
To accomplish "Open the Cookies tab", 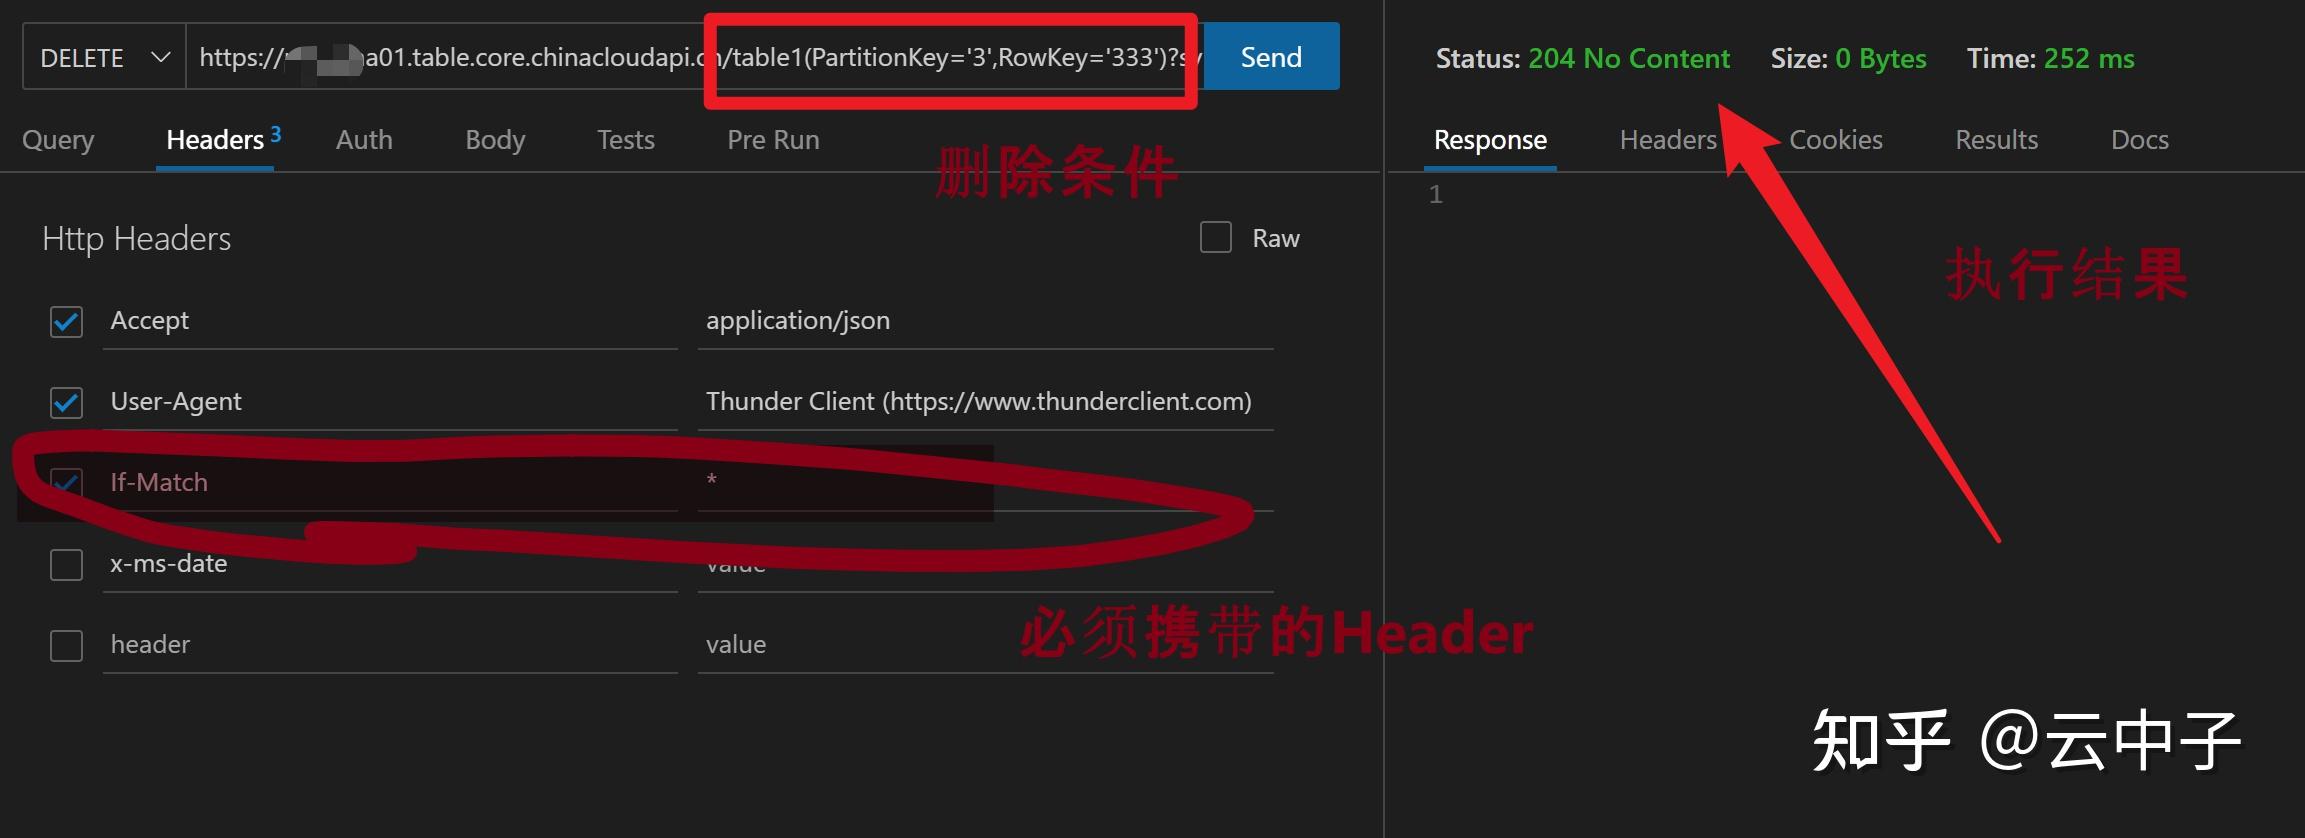I will click(1835, 140).
